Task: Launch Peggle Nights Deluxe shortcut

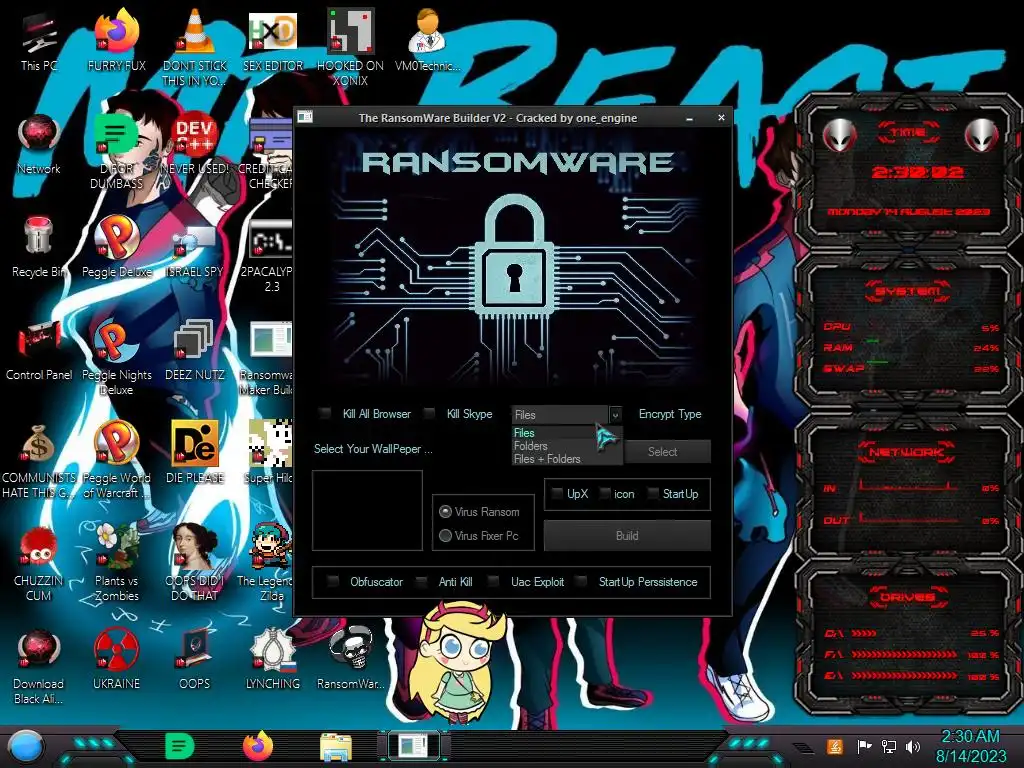Action: [x=117, y=358]
